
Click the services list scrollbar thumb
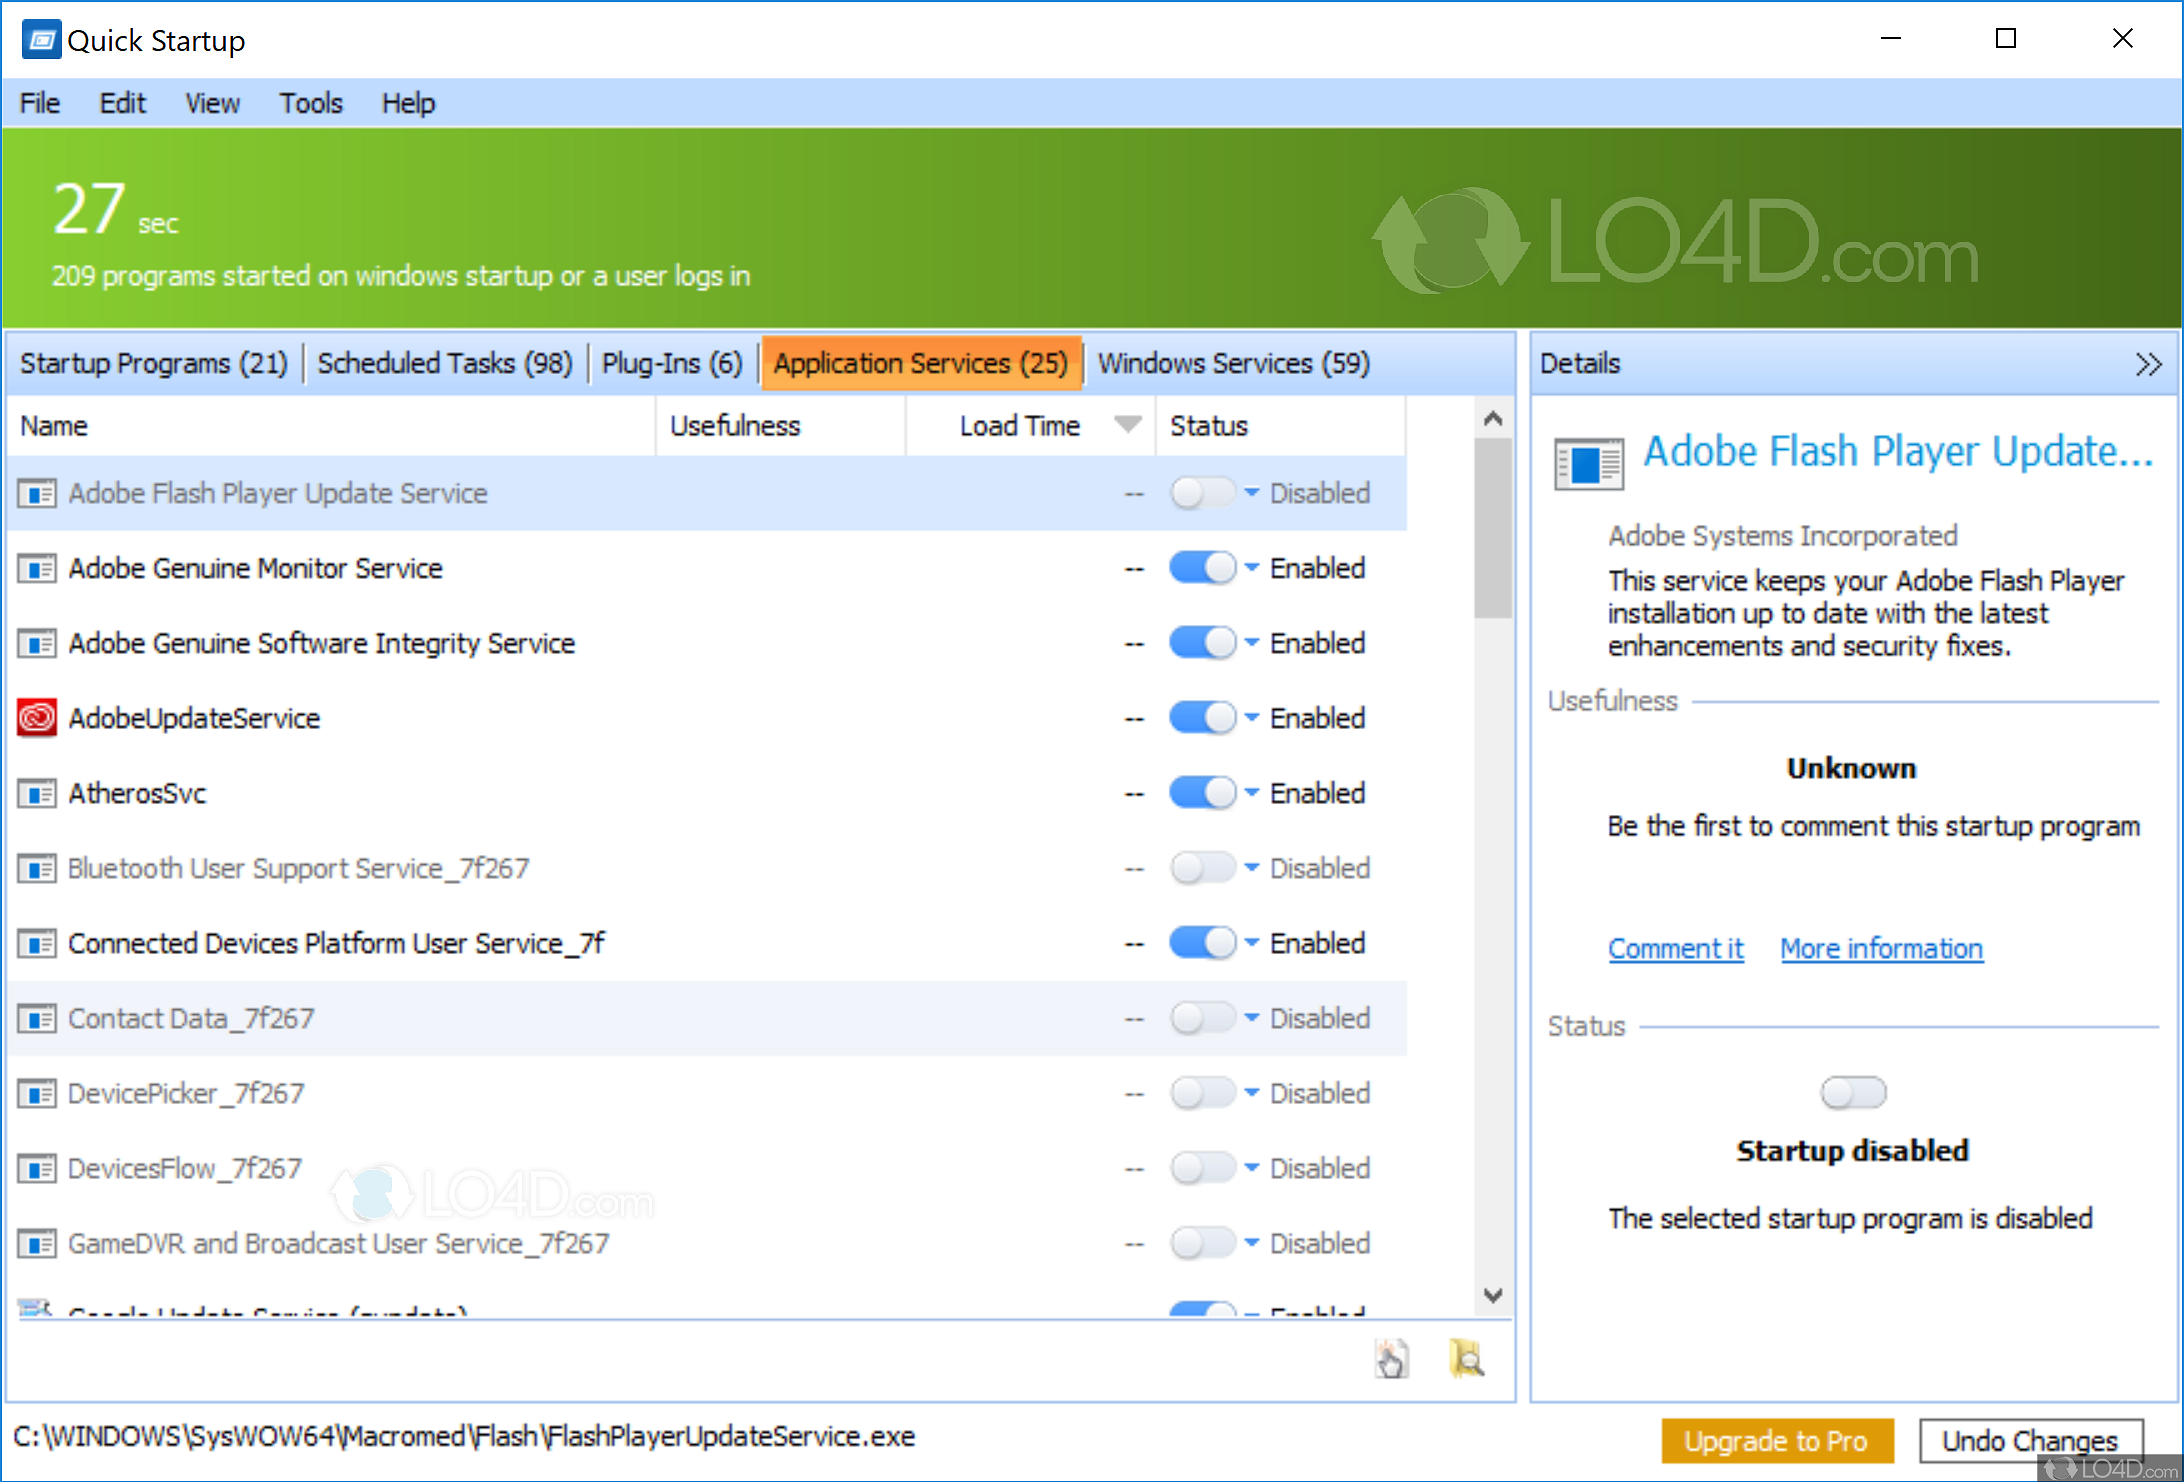(x=1493, y=528)
